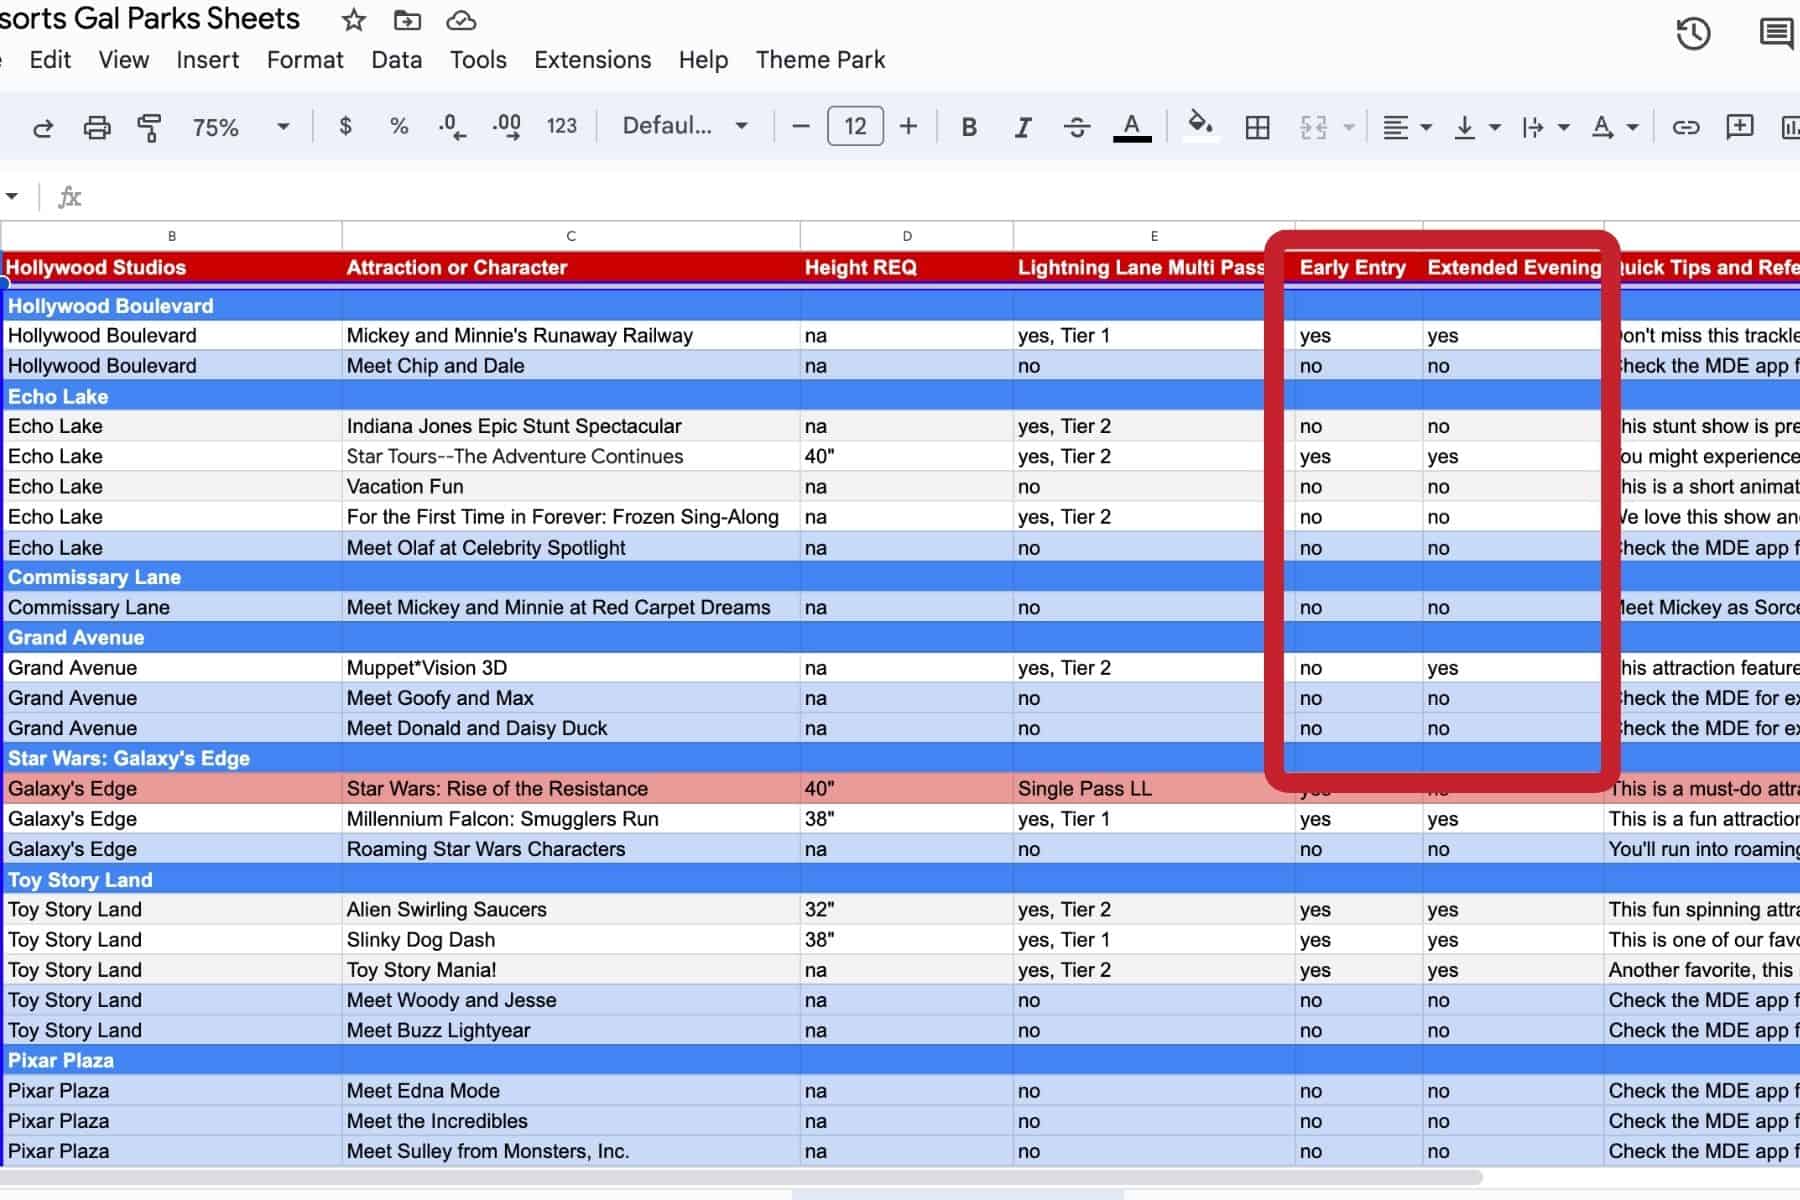This screenshot has height=1200, width=1800.
Task: Select 'Height REQ' header cell
Action: [x=907, y=267]
